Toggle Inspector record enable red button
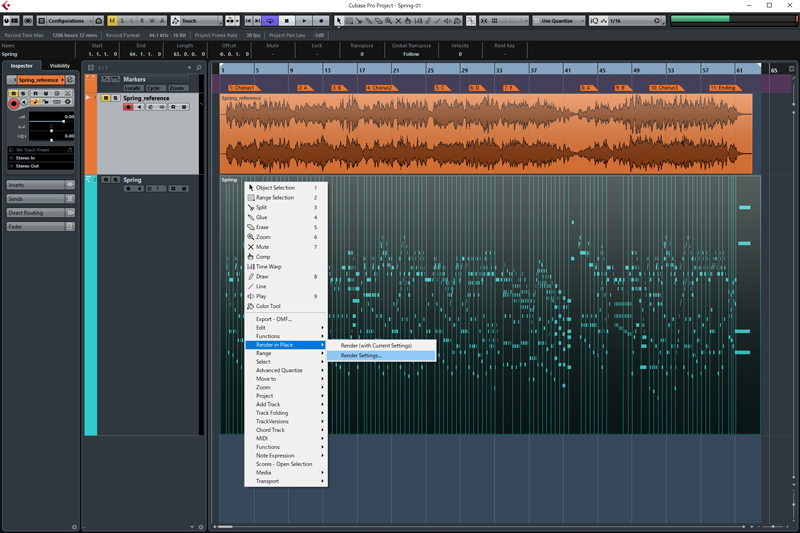Viewport: 800px width, 533px height. (14, 104)
